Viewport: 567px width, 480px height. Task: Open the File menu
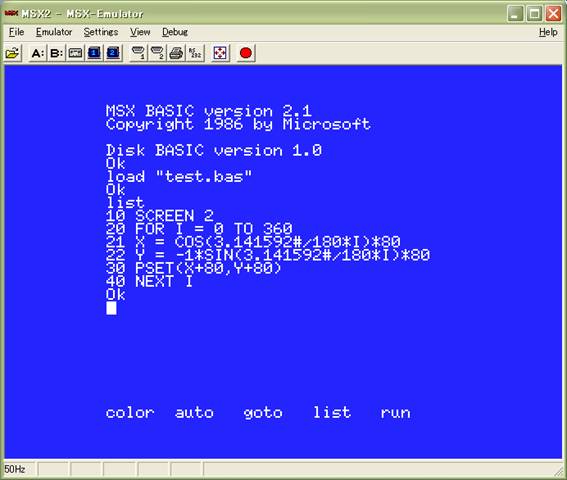point(16,32)
